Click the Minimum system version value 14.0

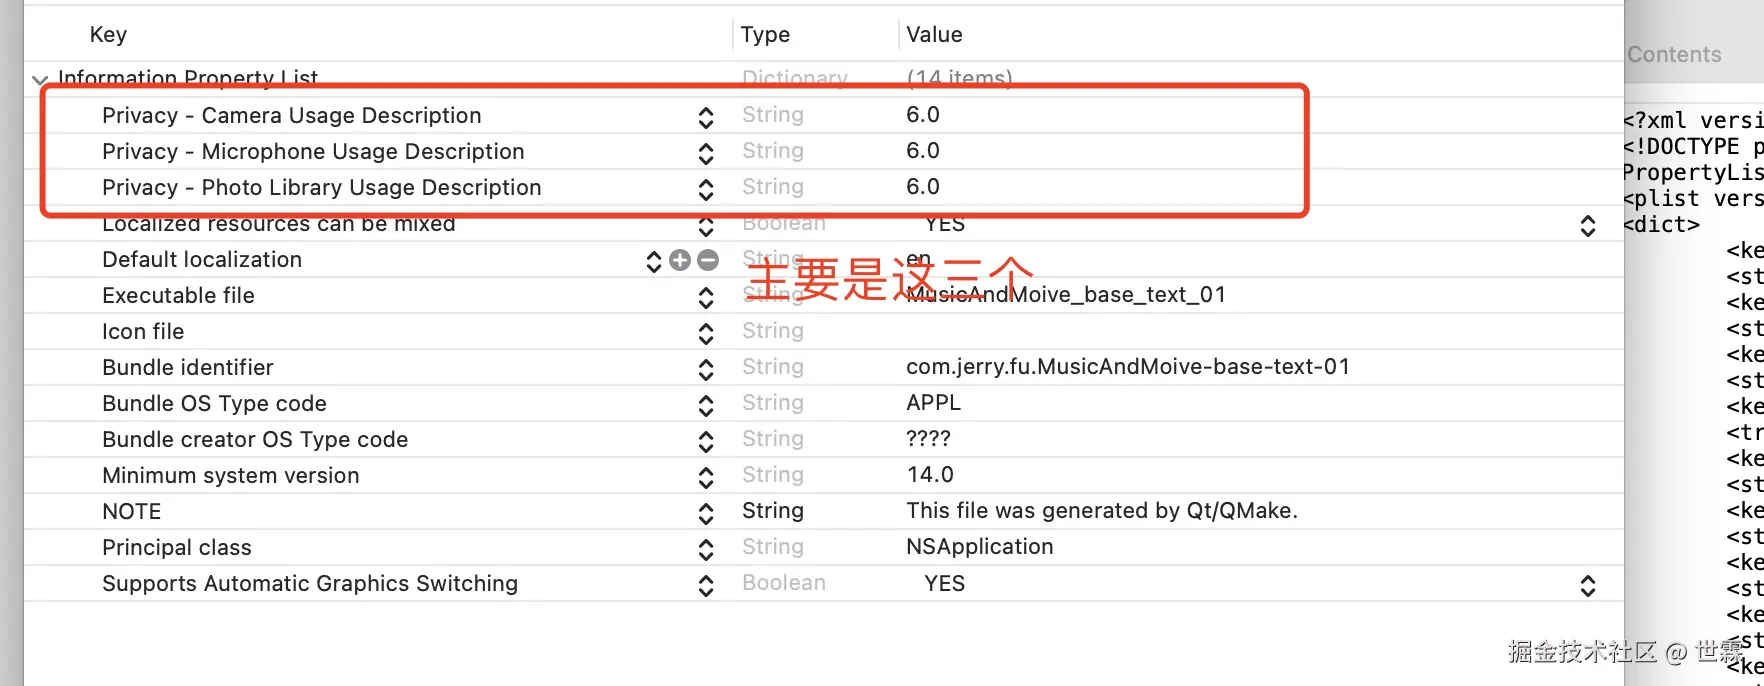[930, 475]
